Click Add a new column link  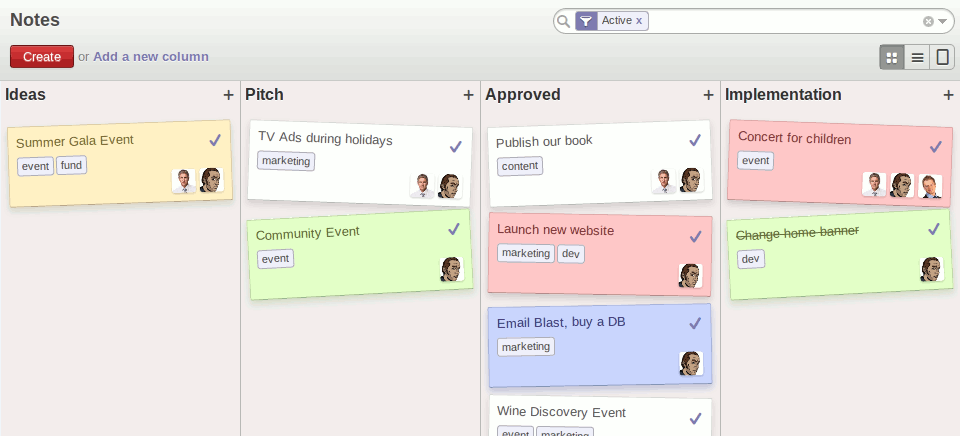click(x=151, y=57)
